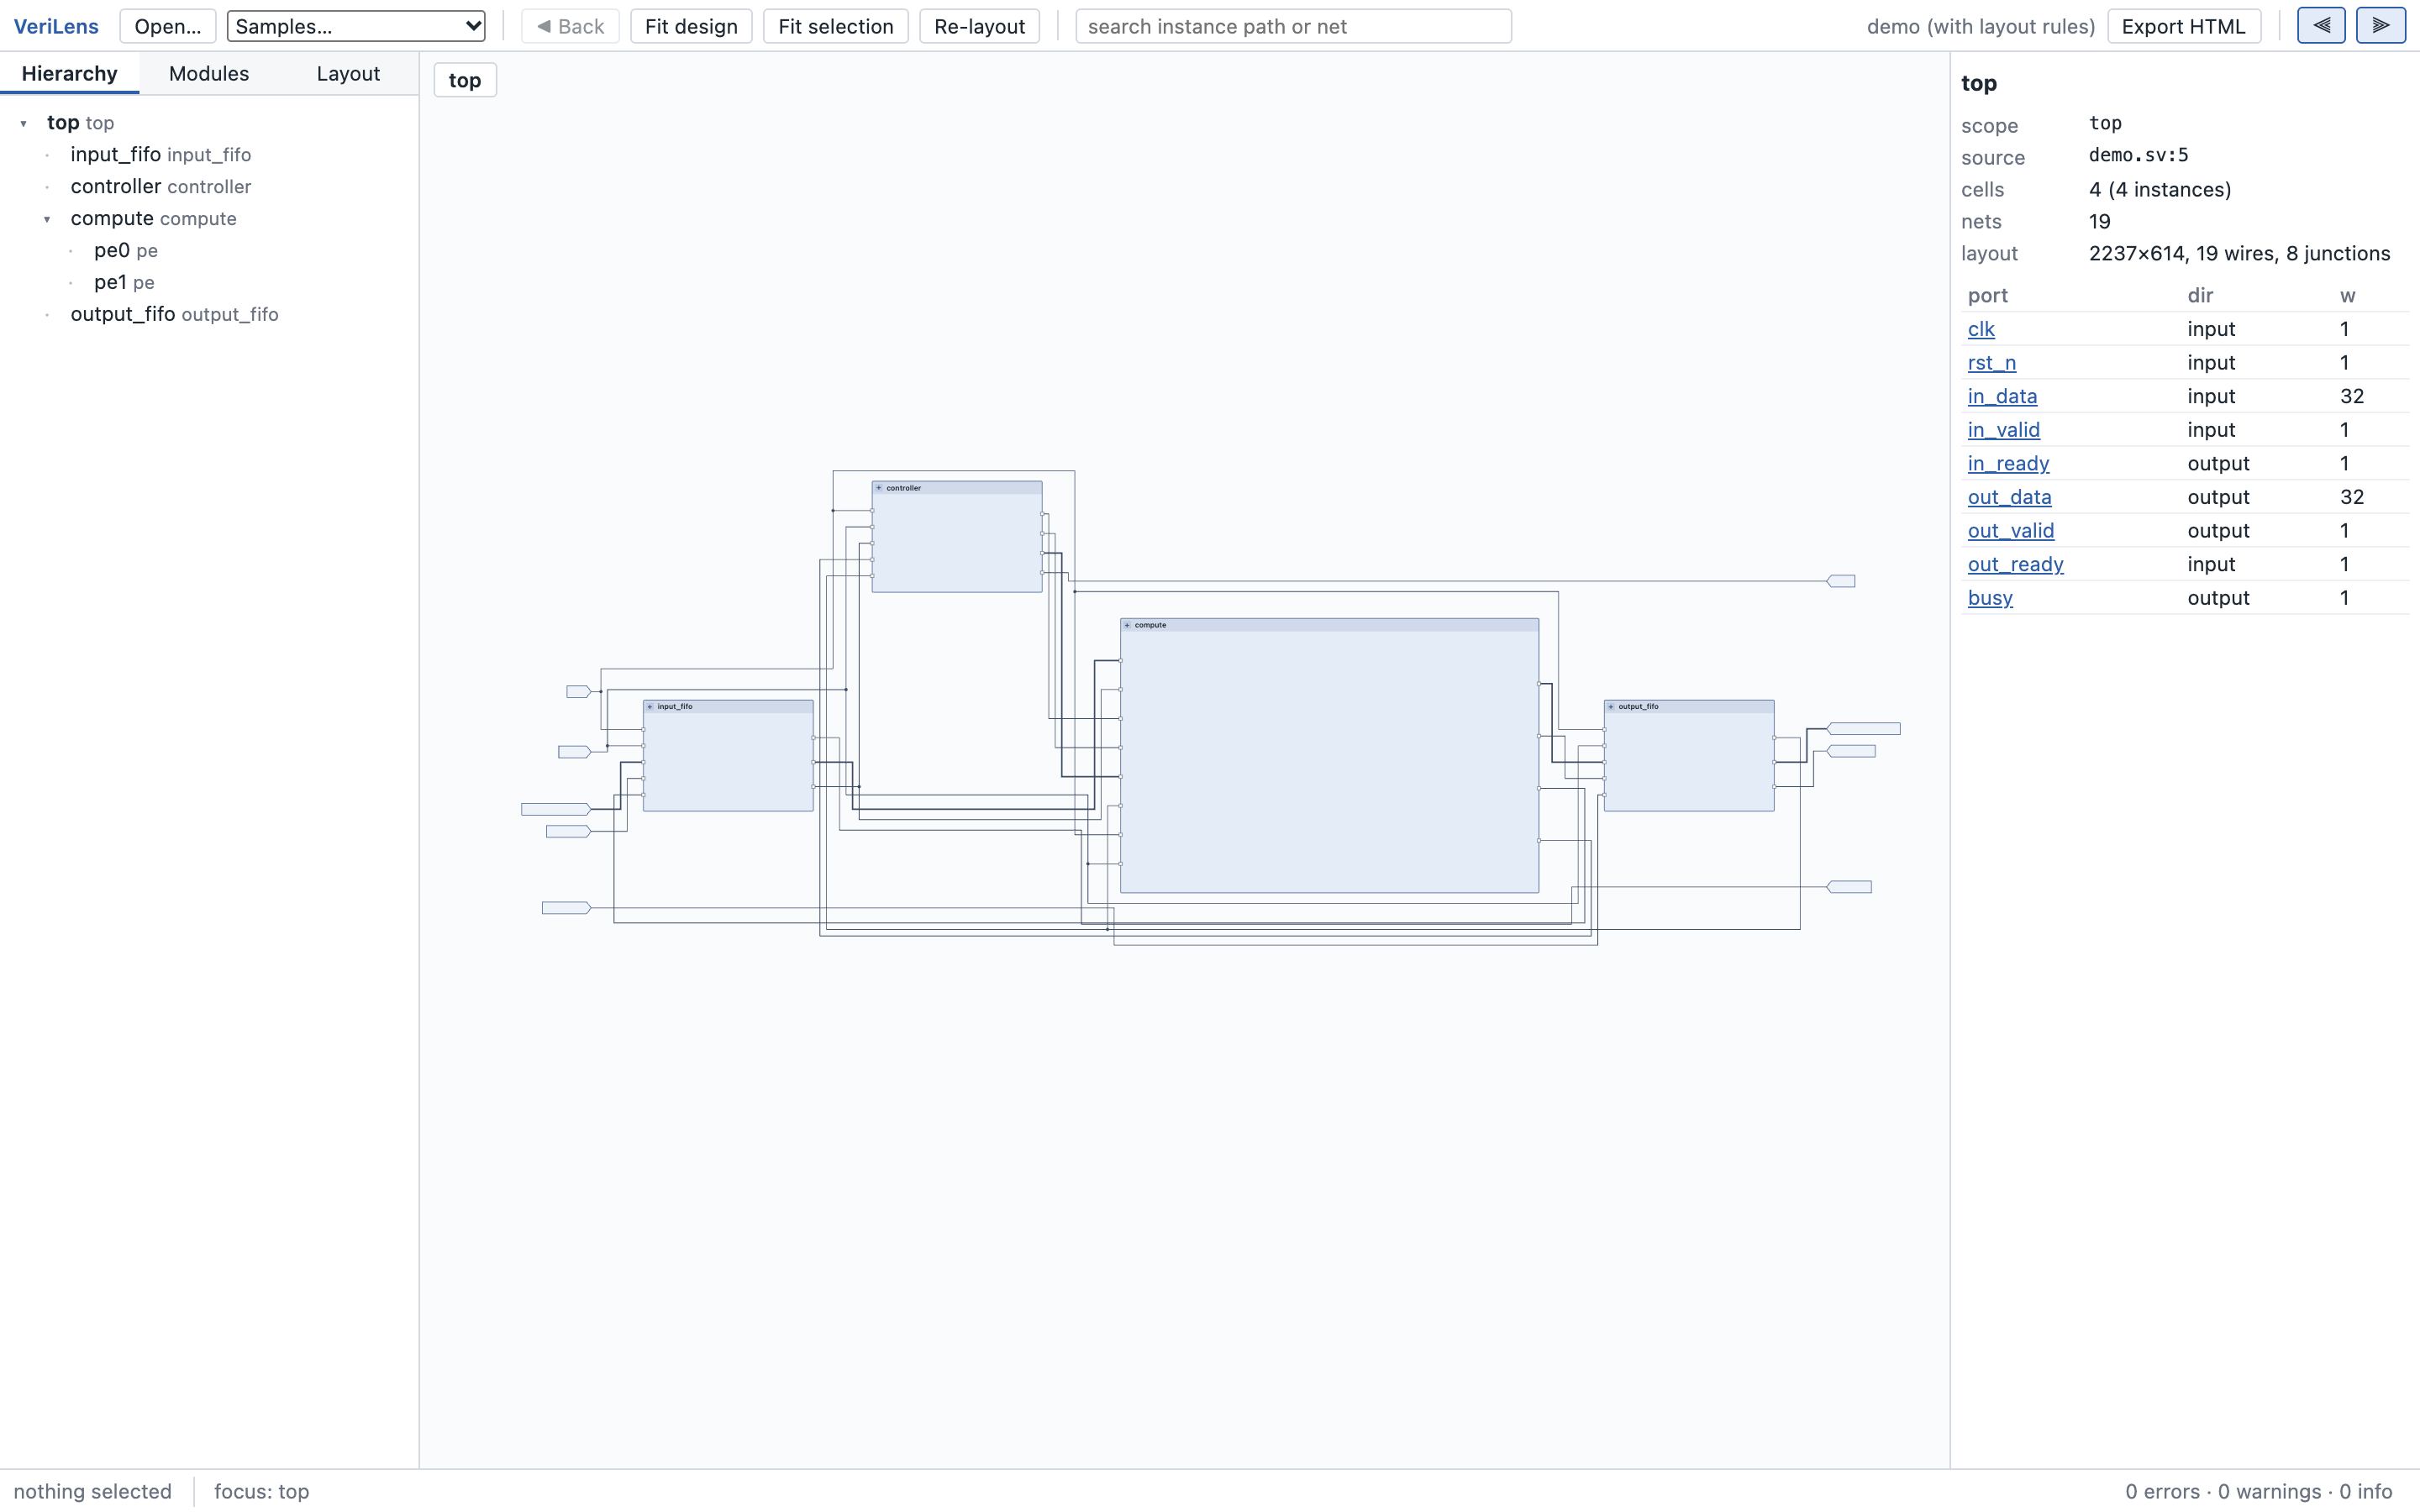The image size is (2420, 1512).
Task: Switch to the Layout tab
Action: pos(348,74)
